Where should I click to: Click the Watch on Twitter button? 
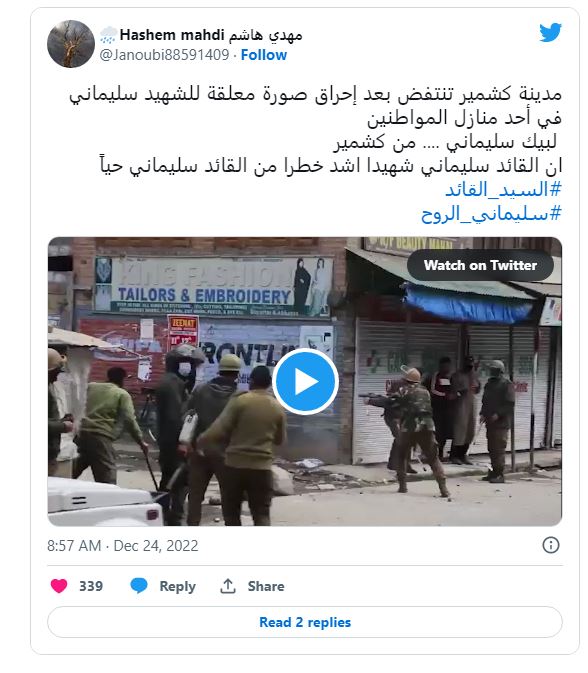click(x=480, y=265)
